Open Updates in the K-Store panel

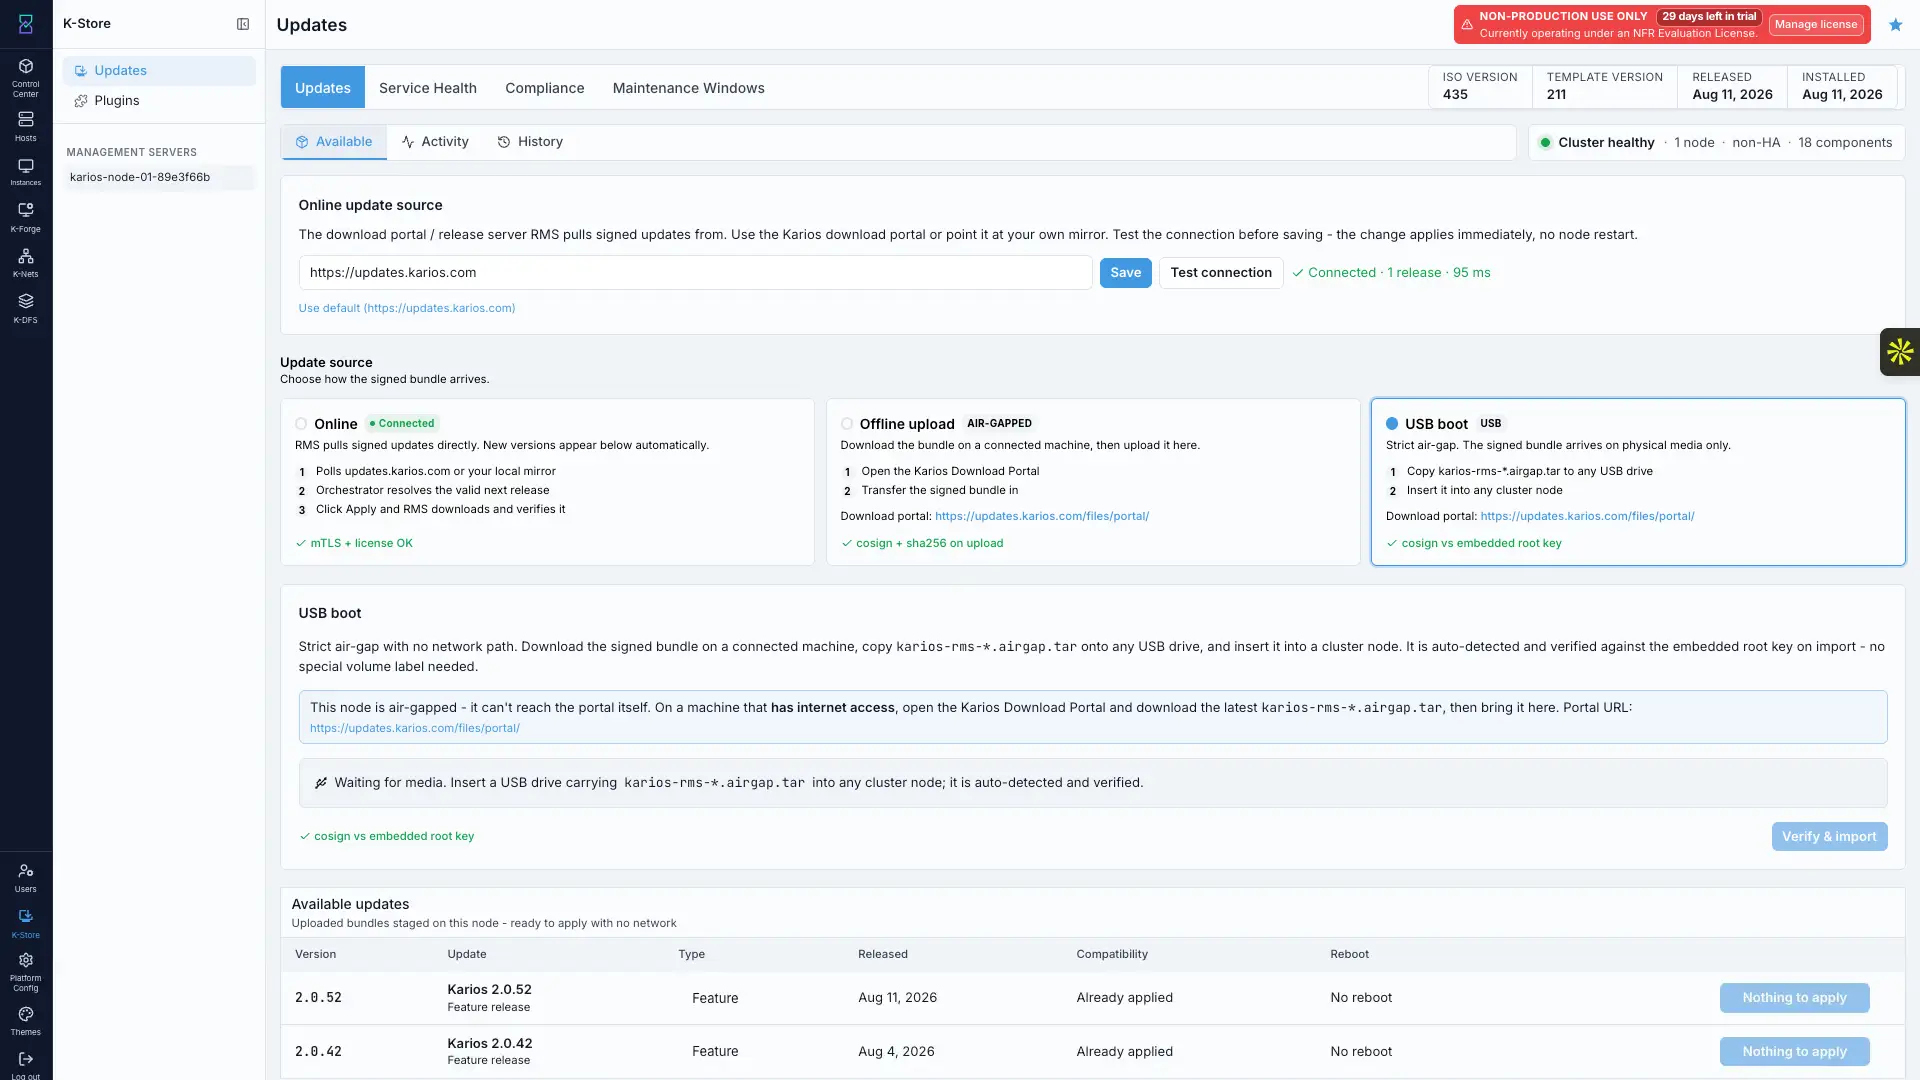point(159,71)
